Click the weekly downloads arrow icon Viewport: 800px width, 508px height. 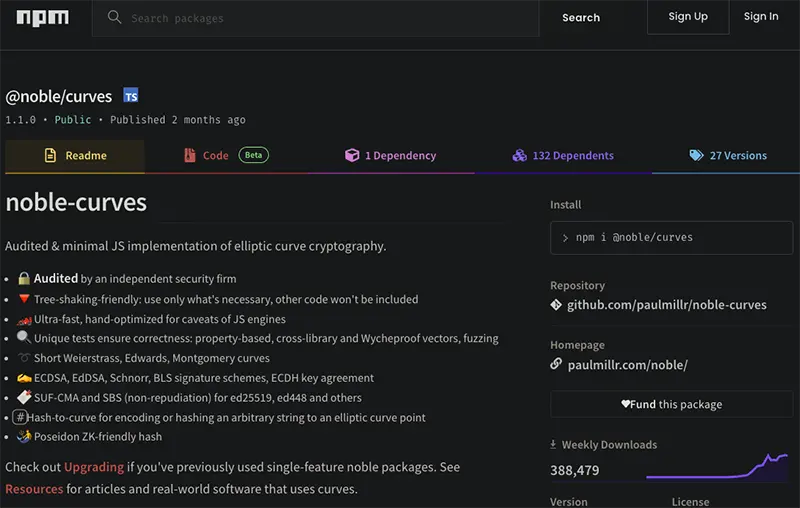553,444
